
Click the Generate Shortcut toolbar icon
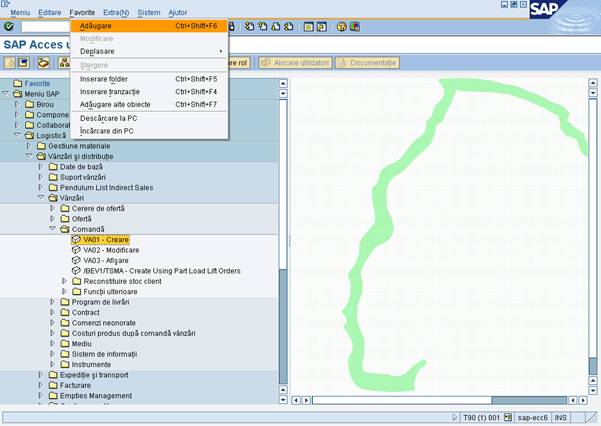pyautogui.click(x=322, y=27)
